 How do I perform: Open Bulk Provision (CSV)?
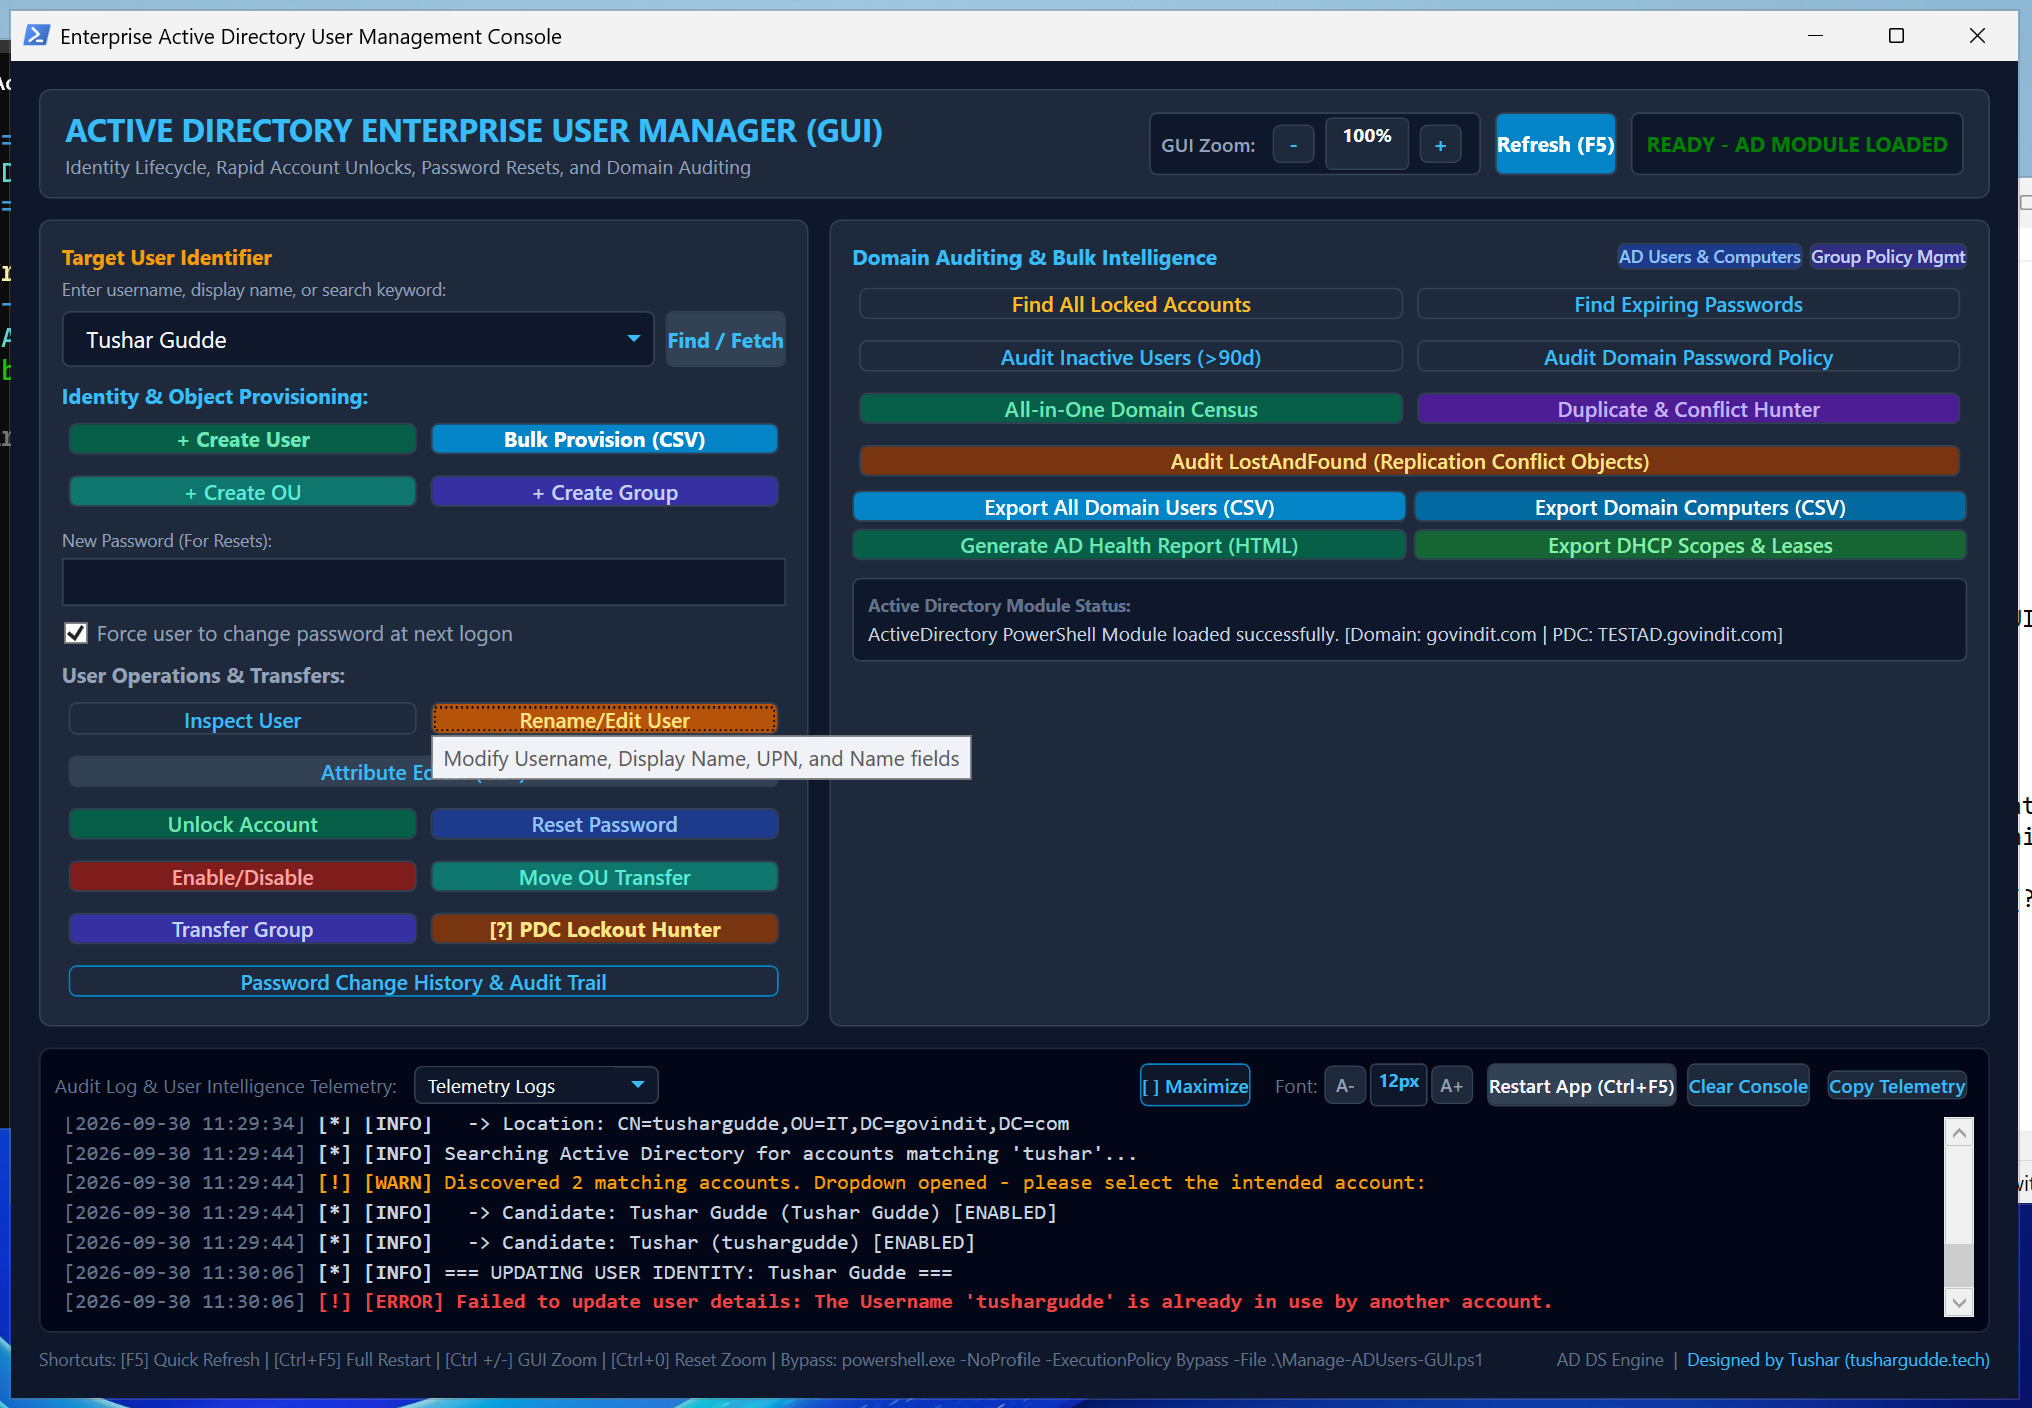(x=604, y=439)
